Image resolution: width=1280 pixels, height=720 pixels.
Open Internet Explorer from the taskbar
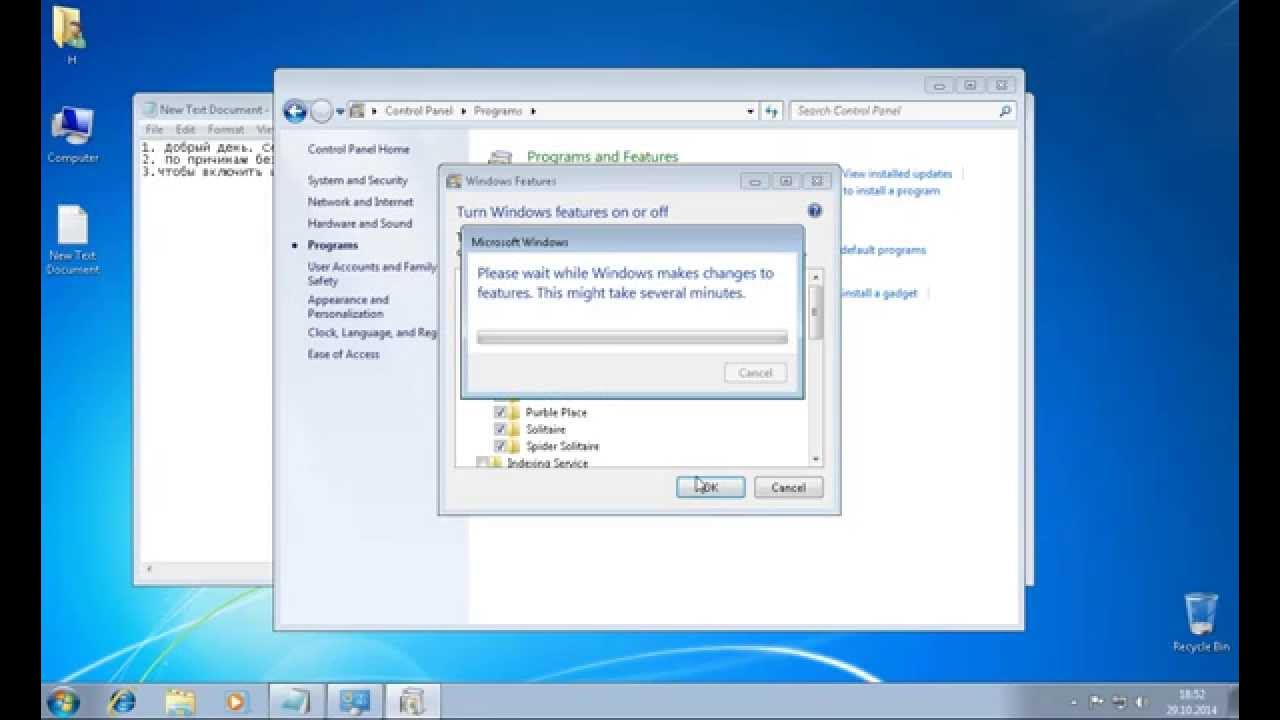[x=125, y=702]
